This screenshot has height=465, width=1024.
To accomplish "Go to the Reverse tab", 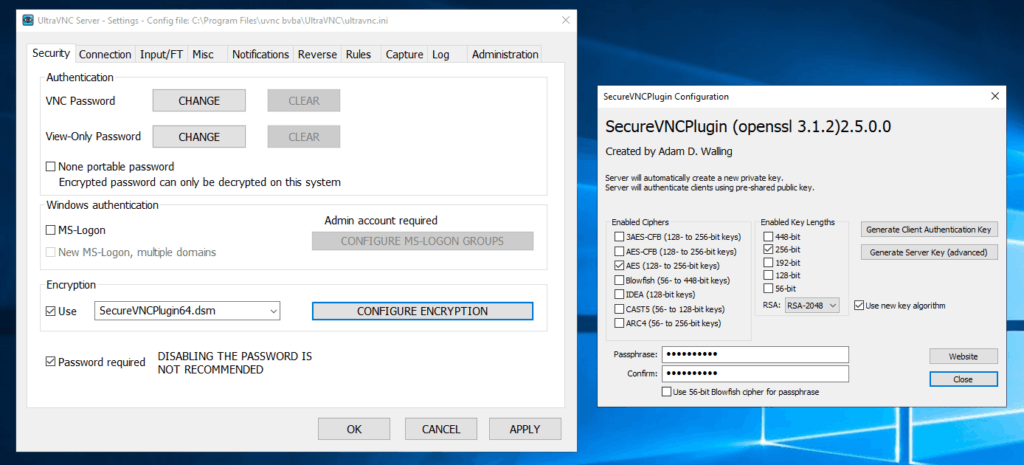I will (317, 55).
